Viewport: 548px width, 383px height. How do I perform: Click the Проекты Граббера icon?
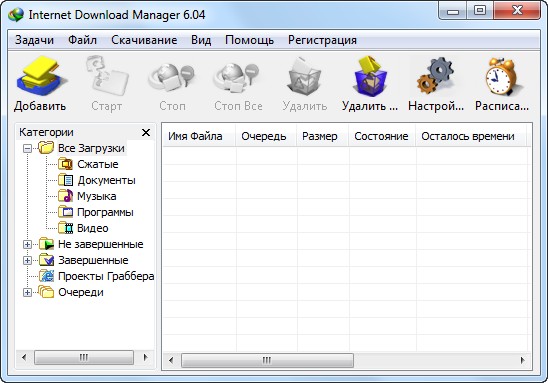(46, 276)
